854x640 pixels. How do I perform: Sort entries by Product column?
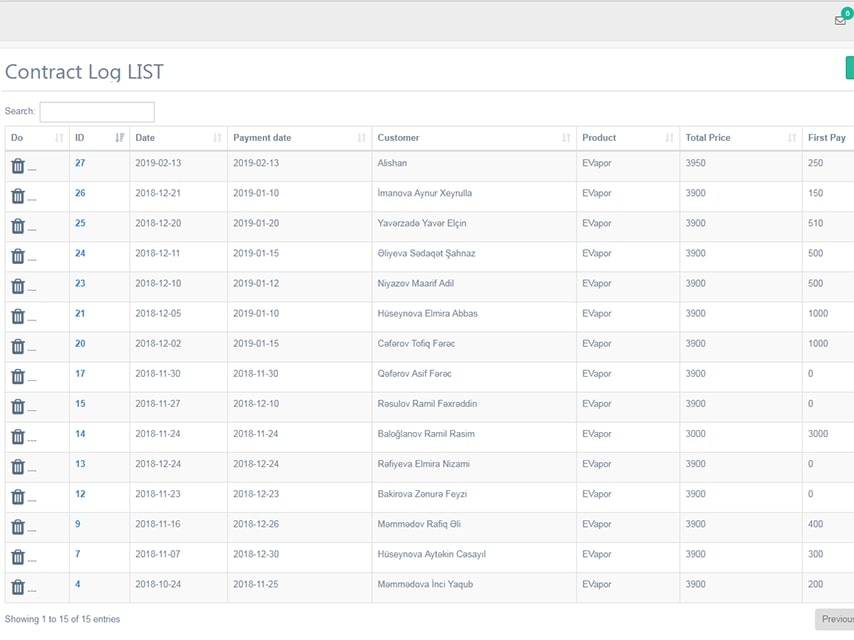[627, 138]
